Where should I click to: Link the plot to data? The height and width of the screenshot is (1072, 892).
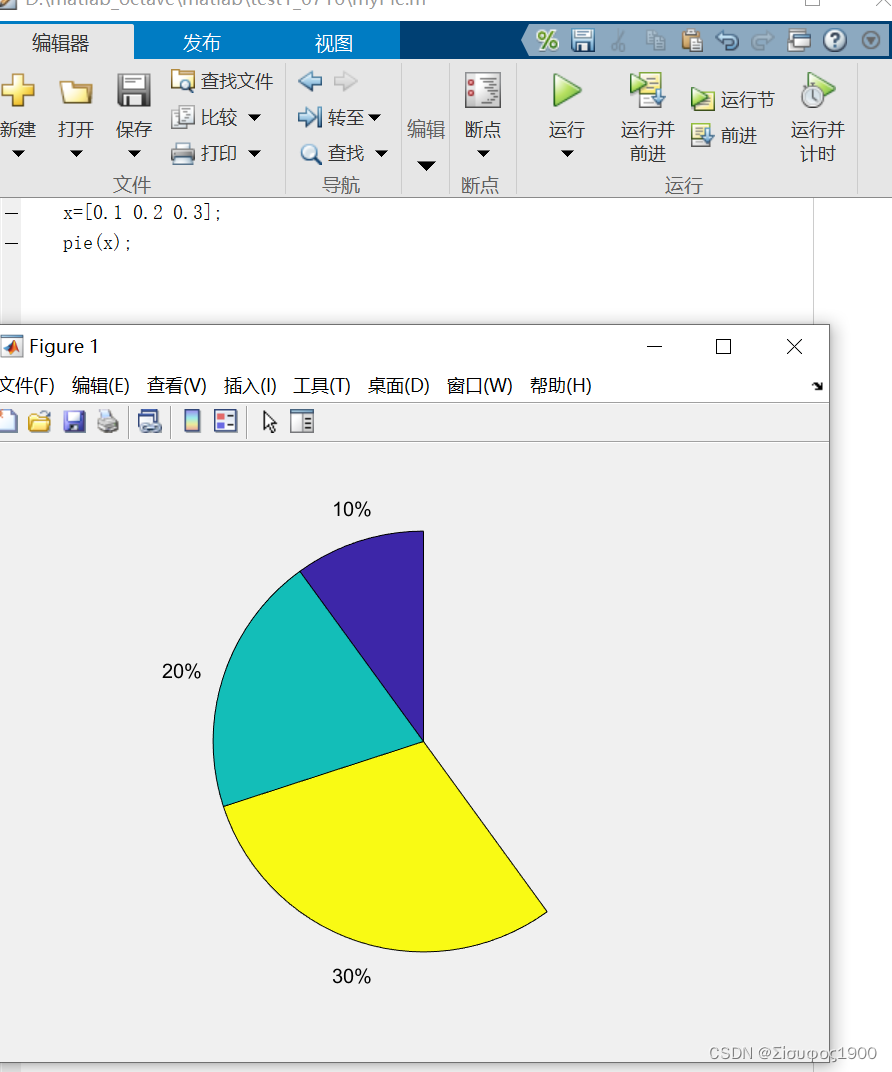pyautogui.click(x=150, y=421)
